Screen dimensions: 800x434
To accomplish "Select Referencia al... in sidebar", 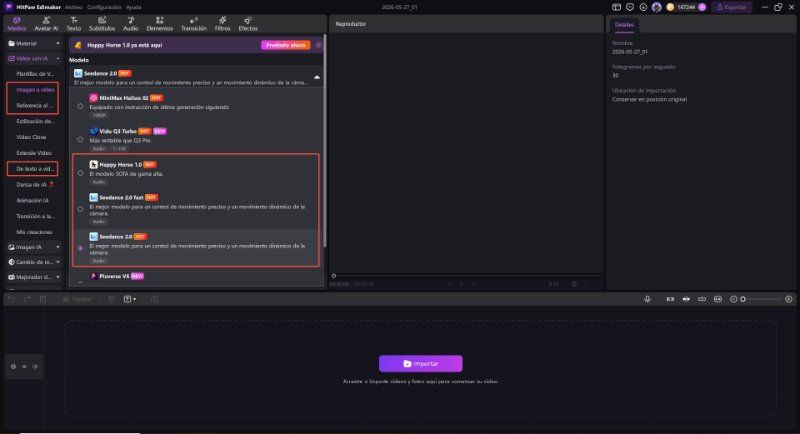I will point(35,106).
